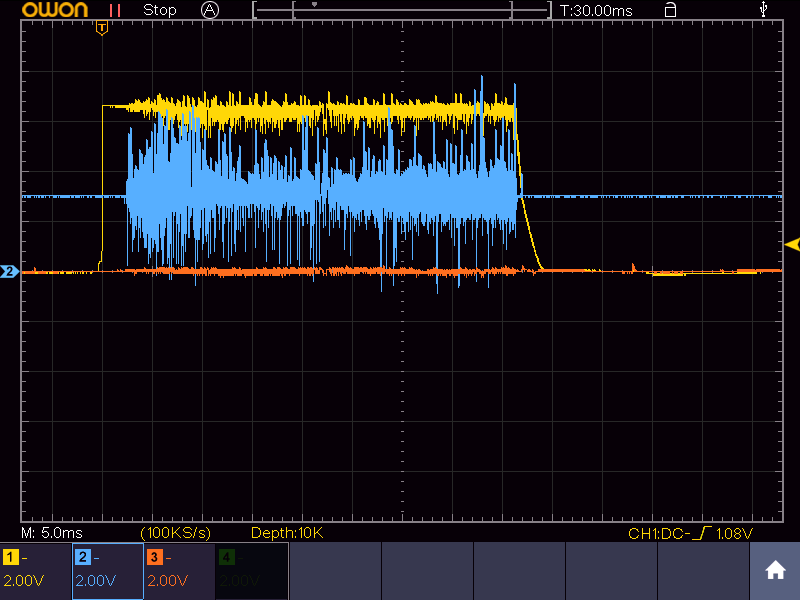This screenshot has height=600, width=800.
Task: Click the T:30.00ms horizontal position readout
Action: [596, 11]
